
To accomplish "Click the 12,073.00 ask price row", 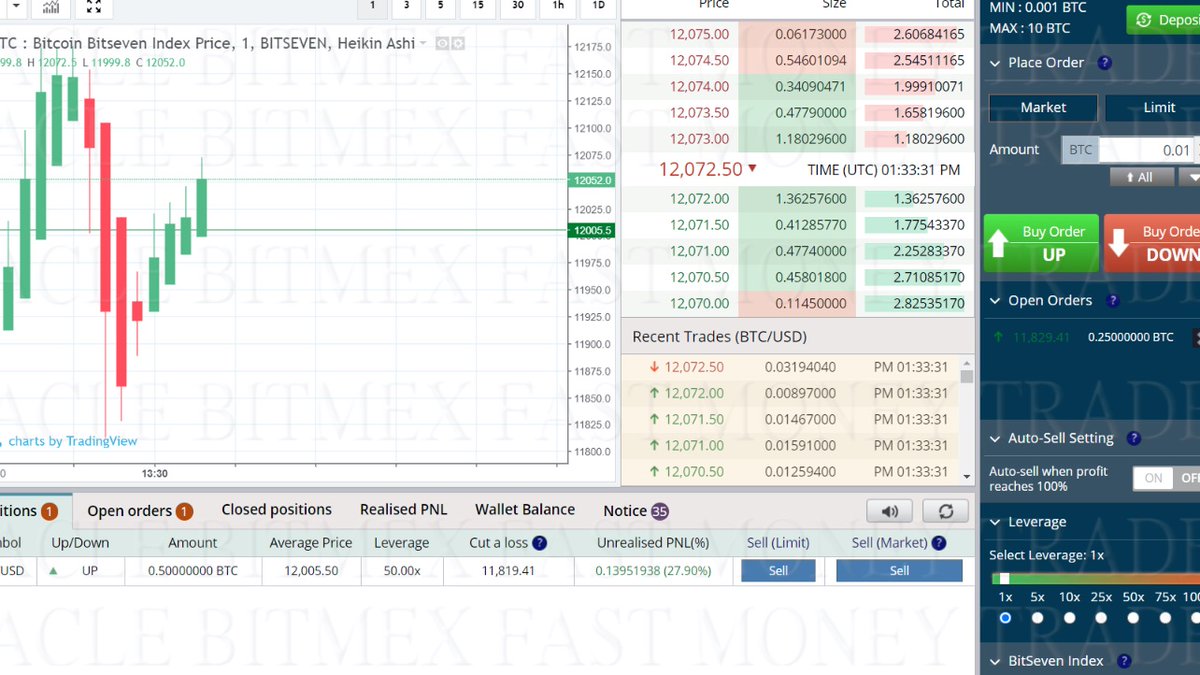I will pos(797,139).
